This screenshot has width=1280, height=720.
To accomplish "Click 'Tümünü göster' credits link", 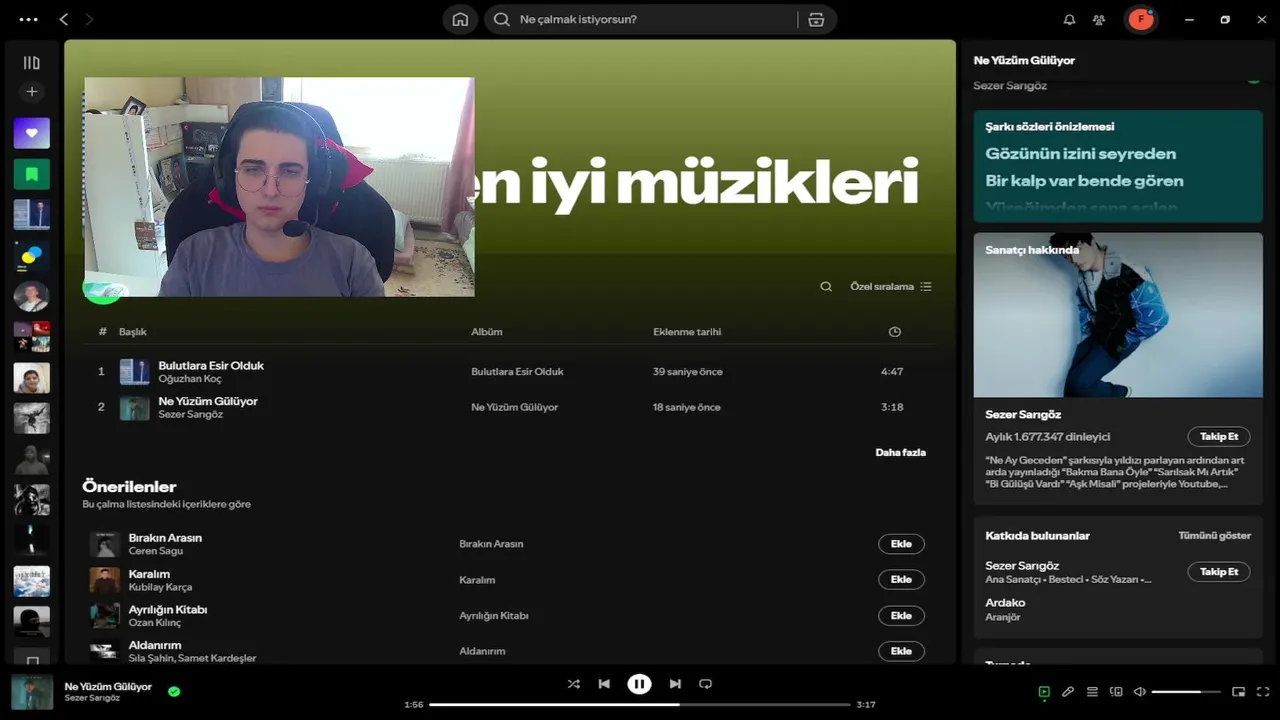I will click(x=1215, y=536).
